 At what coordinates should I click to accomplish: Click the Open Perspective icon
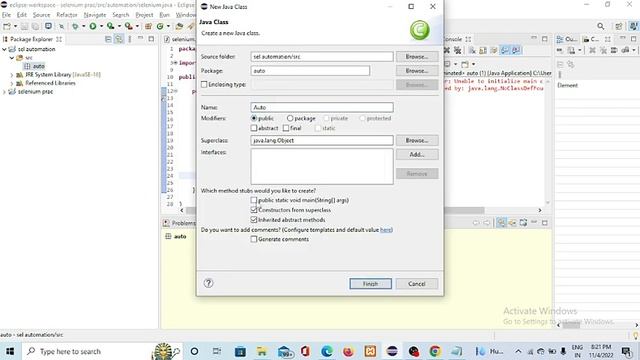coord(619,26)
